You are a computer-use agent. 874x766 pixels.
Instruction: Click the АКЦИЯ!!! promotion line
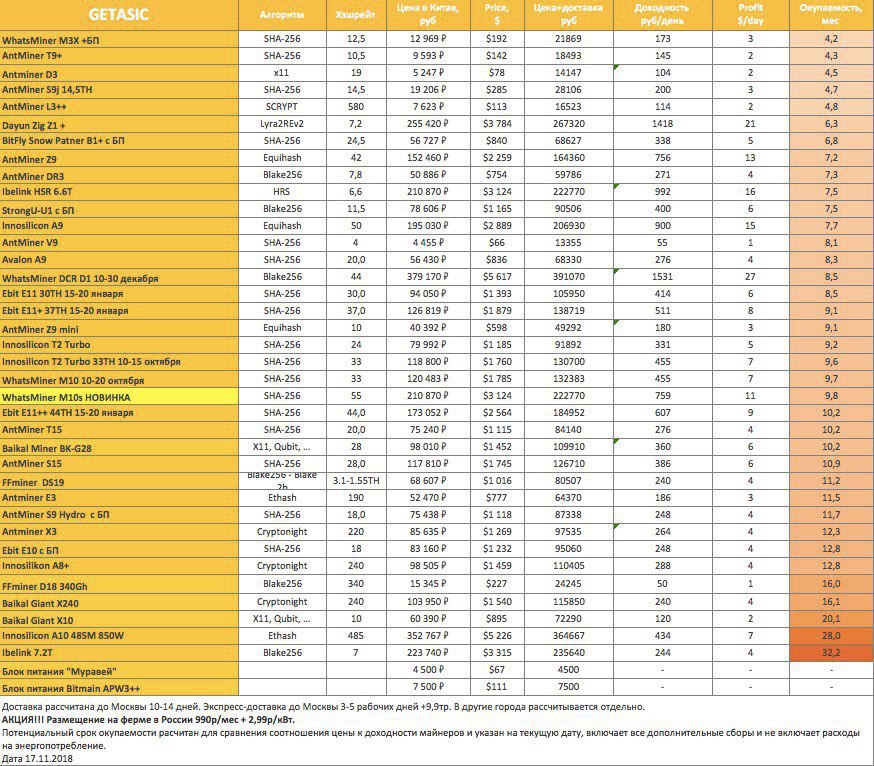[148, 720]
